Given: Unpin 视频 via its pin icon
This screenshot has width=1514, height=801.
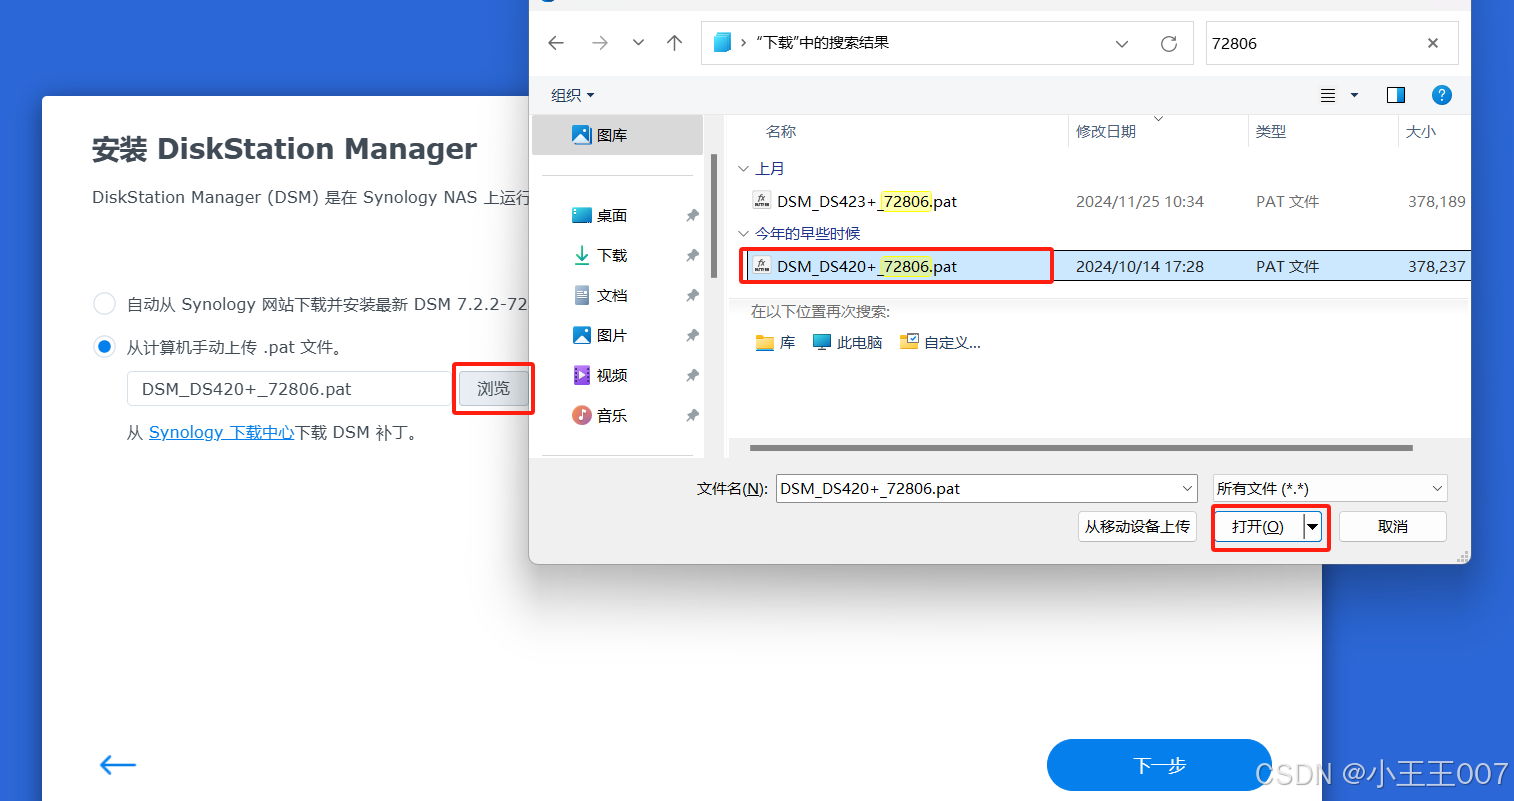Looking at the screenshot, I should coord(692,375).
